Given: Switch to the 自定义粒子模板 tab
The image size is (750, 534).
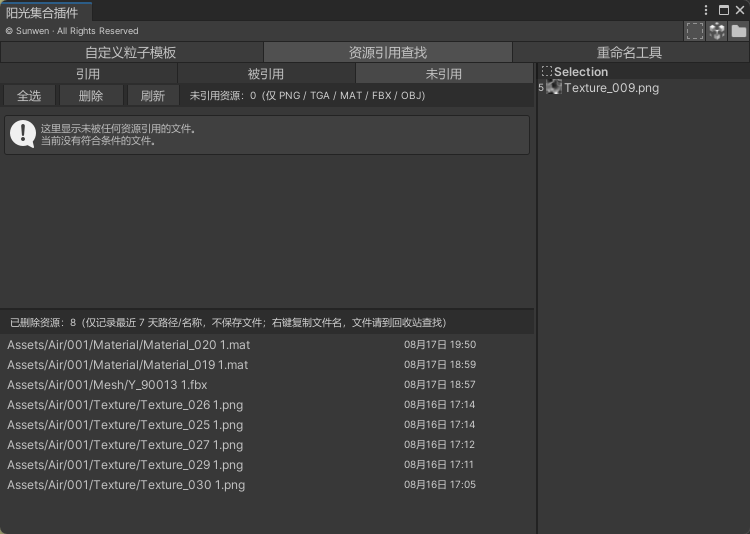Looking at the screenshot, I should [x=131, y=52].
